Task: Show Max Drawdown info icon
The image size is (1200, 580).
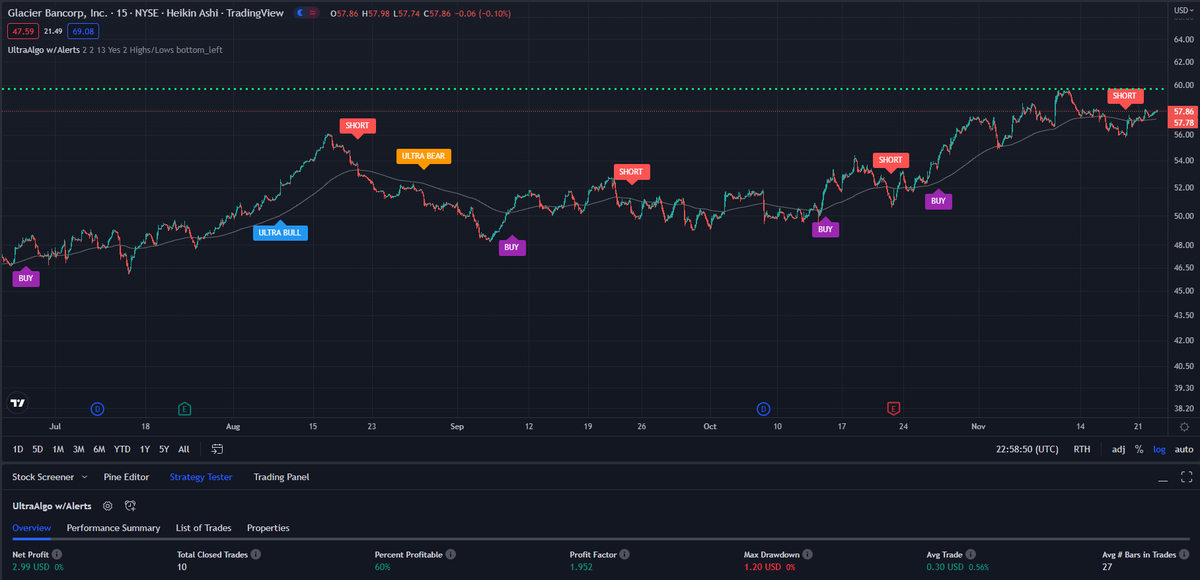Action: (808, 554)
